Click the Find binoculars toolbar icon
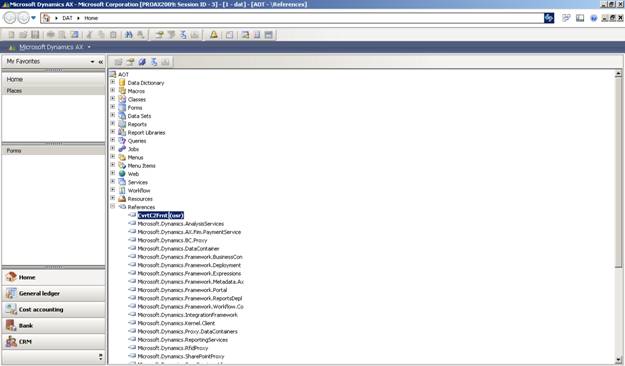The width and height of the screenshot is (625, 366). click(x=128, y=35)
